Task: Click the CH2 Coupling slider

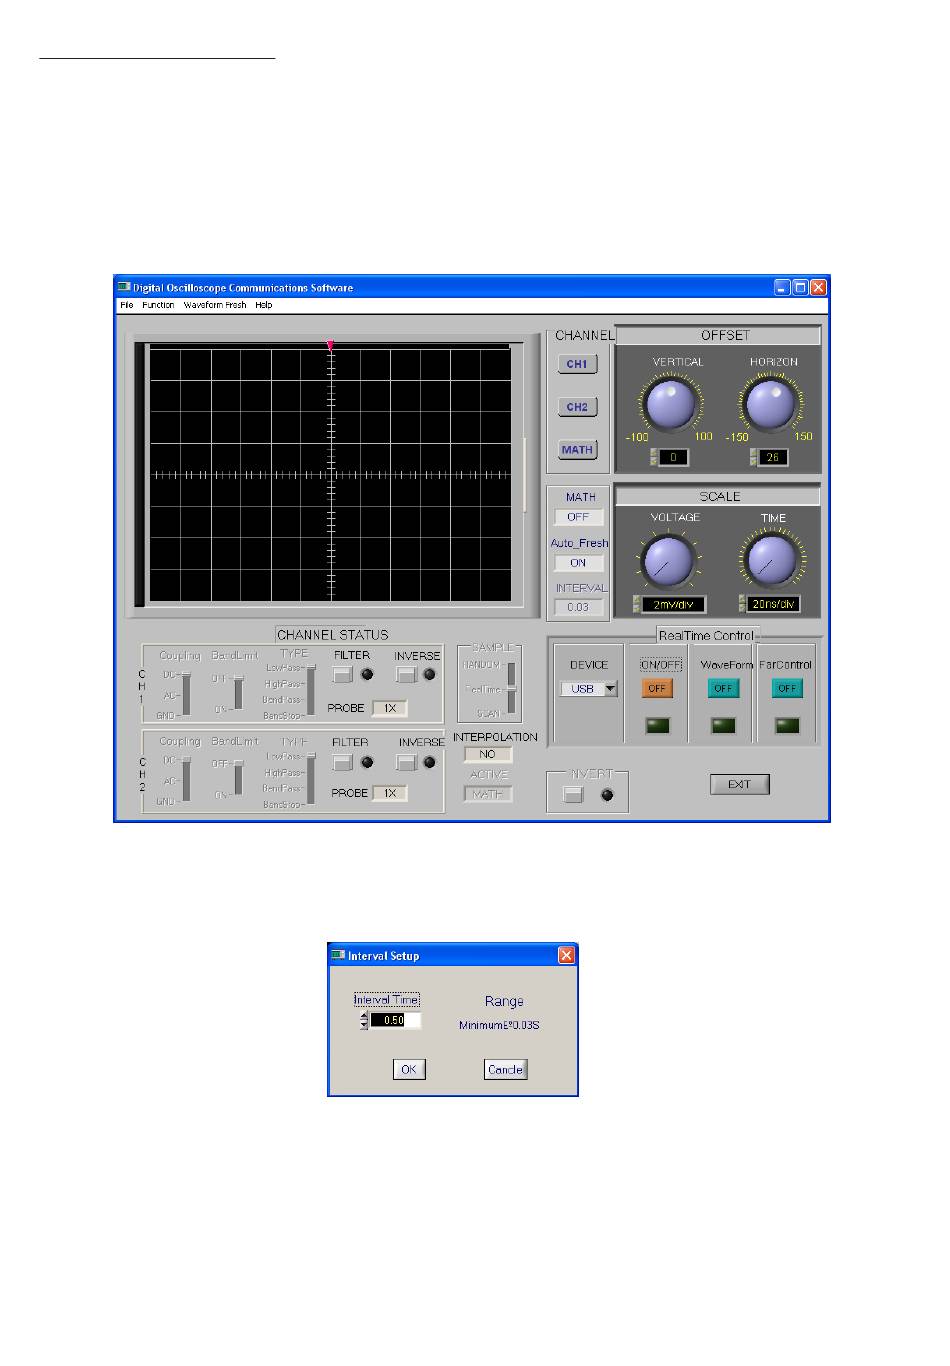Action: click(x=186, y=780)
